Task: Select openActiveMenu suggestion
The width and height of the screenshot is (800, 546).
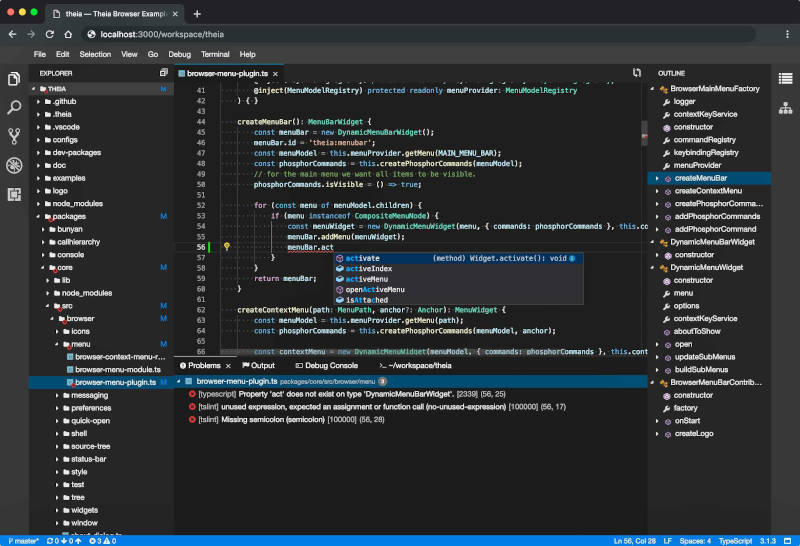Action: point(458,290)
